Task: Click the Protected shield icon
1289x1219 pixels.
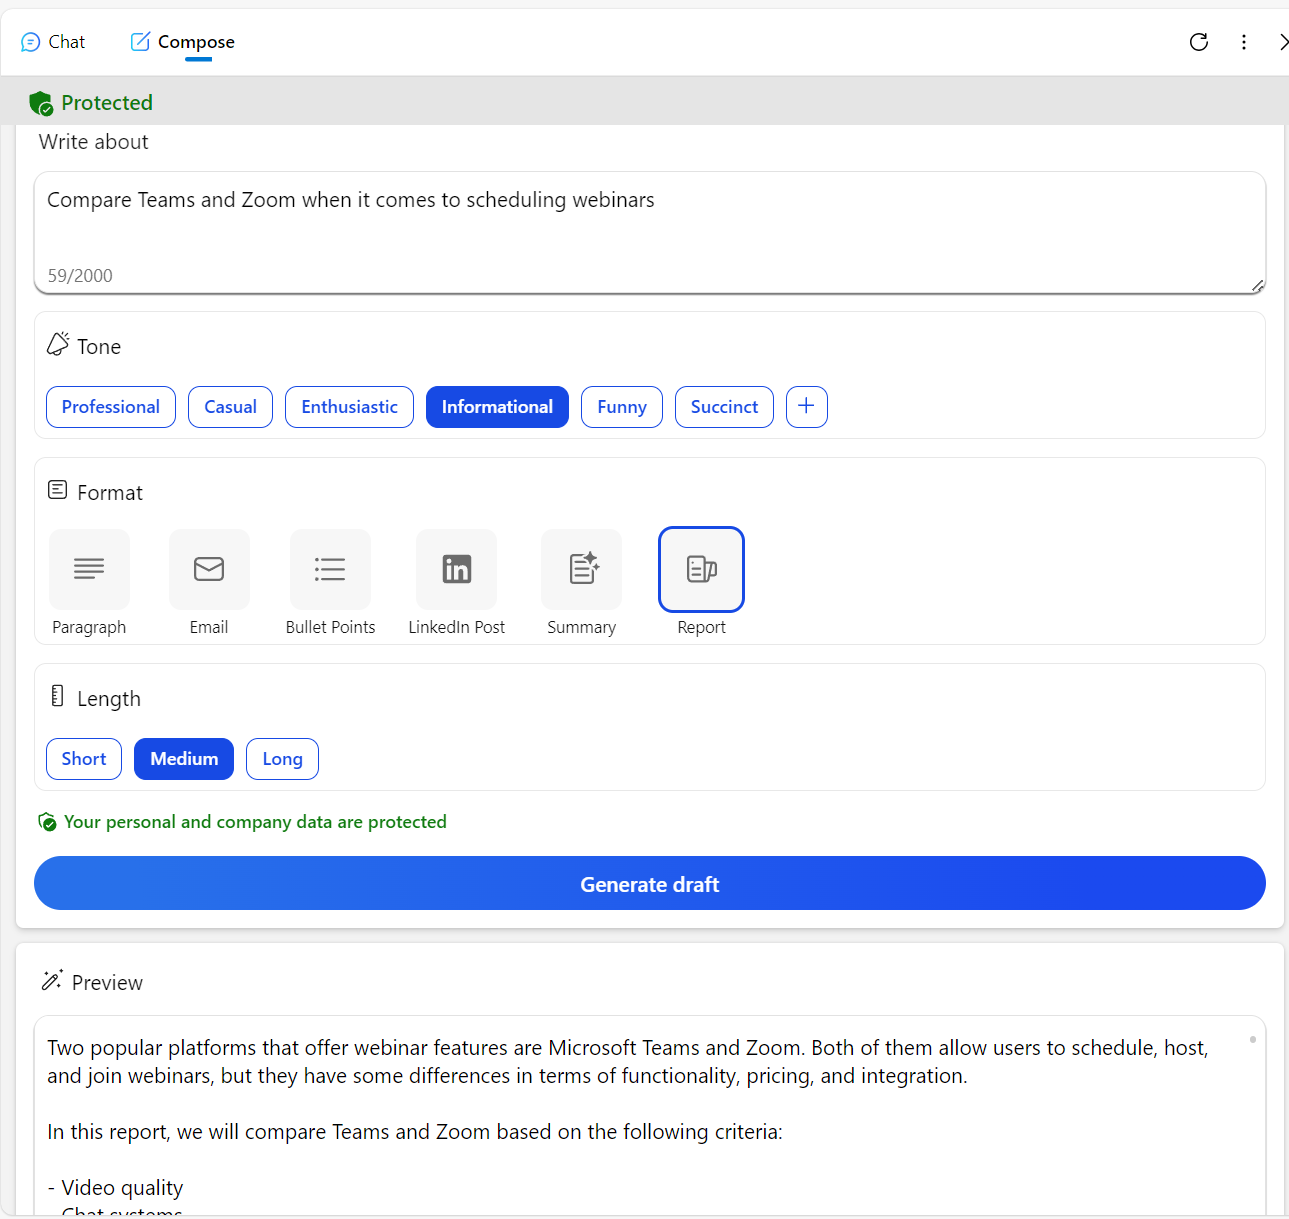Action: click(x=41, y=103)
